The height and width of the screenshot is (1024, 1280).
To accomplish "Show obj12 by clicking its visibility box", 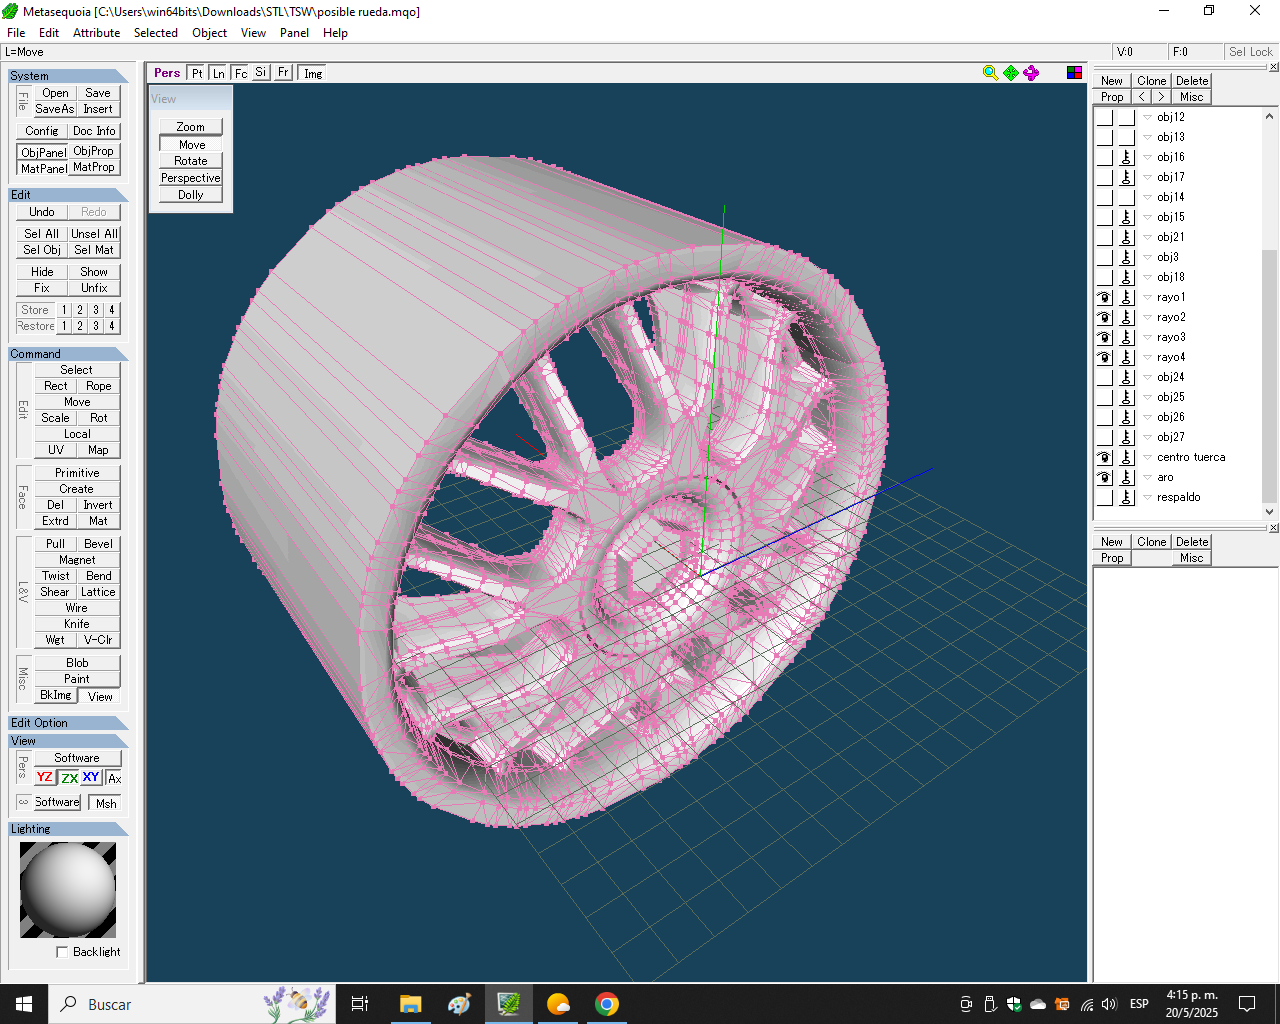I will pos(1104,117).
